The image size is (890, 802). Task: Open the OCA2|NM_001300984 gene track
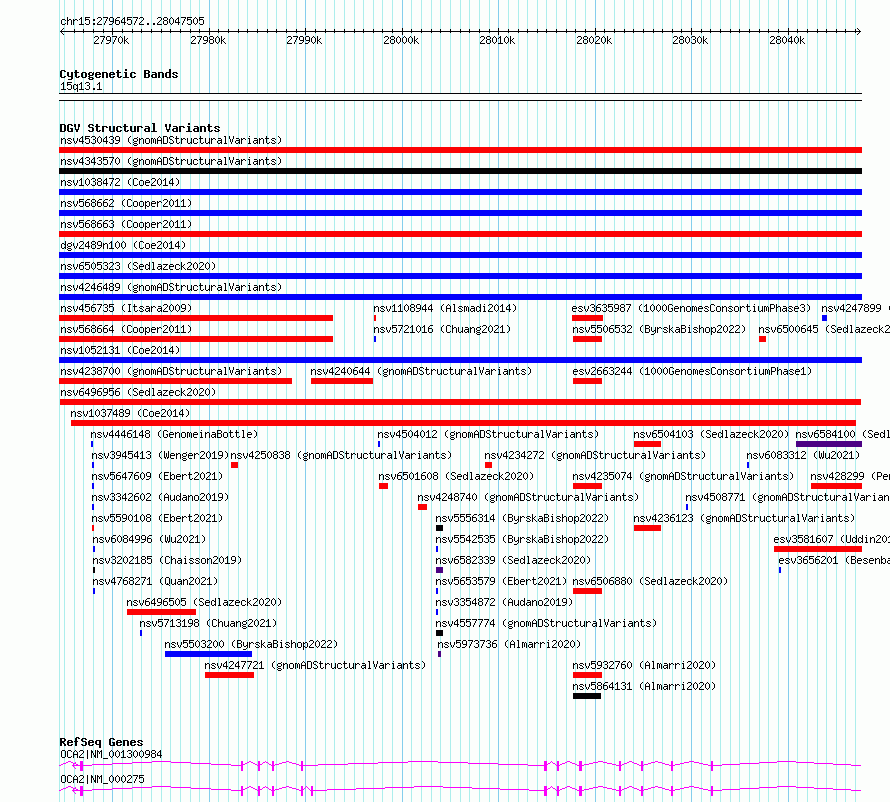(460, 766)
